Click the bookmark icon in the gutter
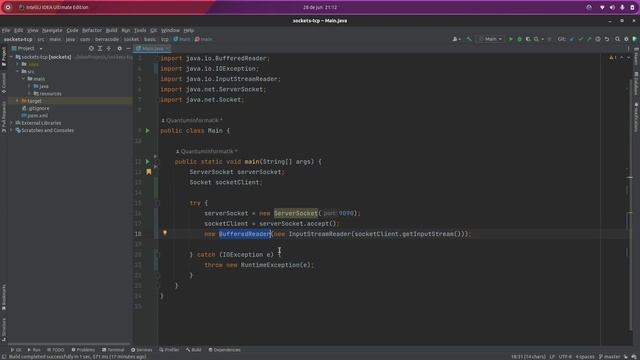 [x=149, y=172]
